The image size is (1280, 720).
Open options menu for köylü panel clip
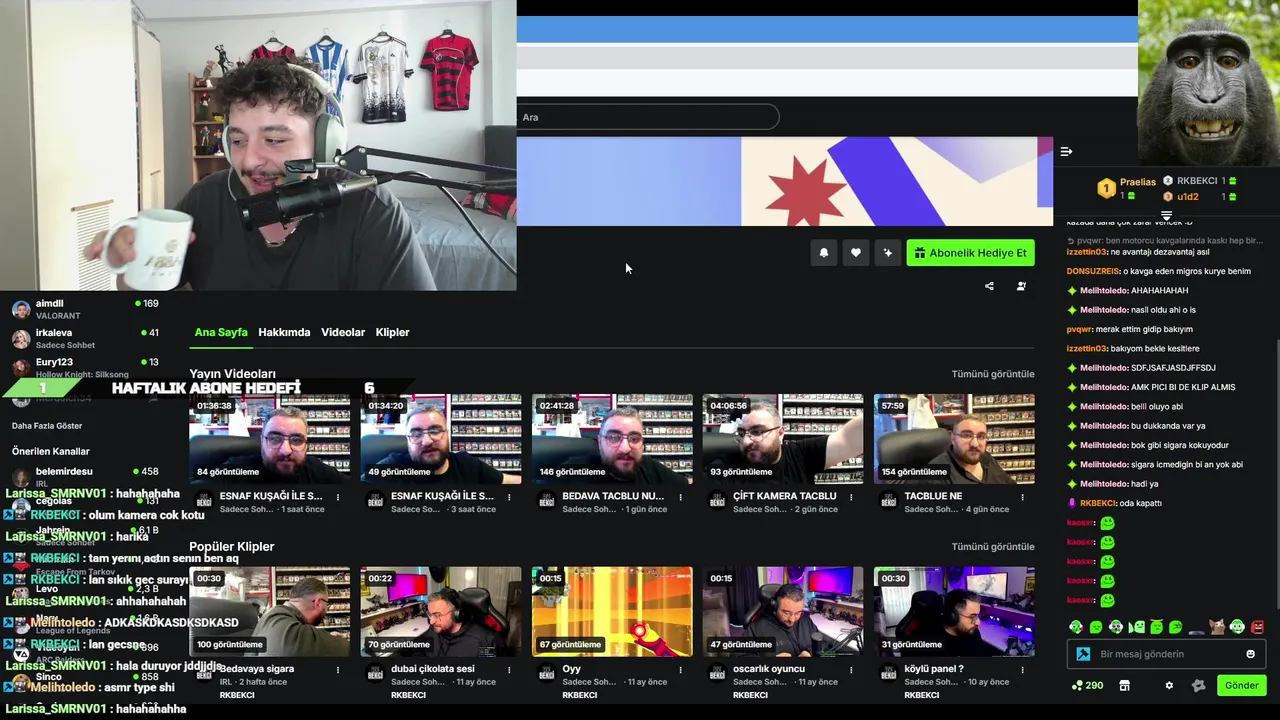click(1022, 670)
